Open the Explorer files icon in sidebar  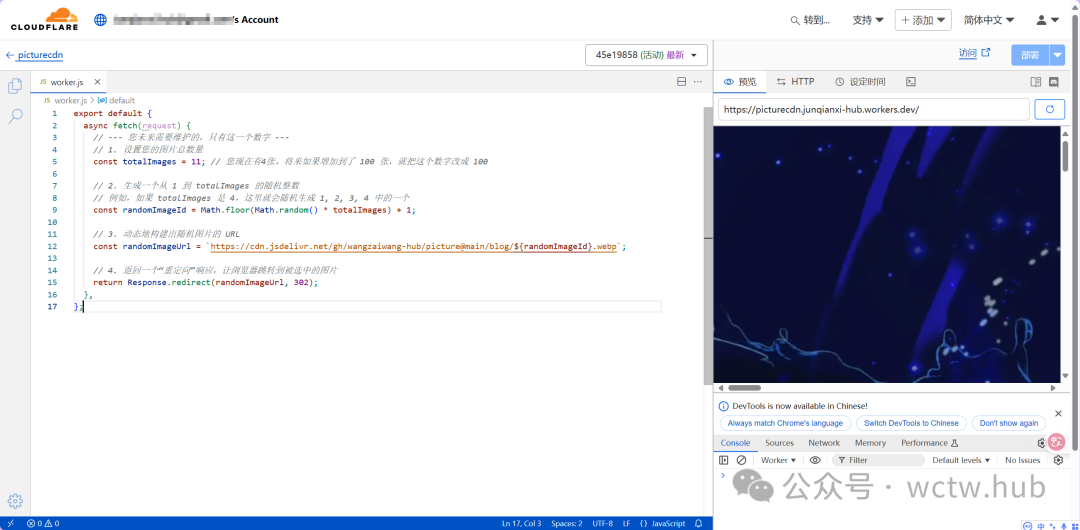(15, 86)
